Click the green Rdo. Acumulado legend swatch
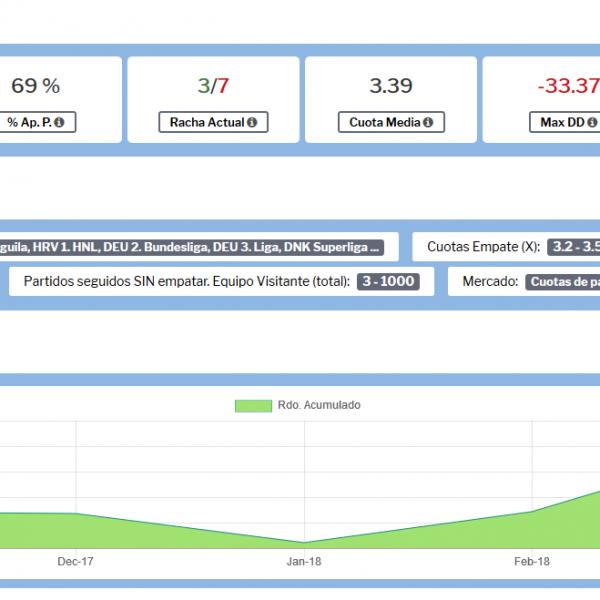 [x=253, y=405]
